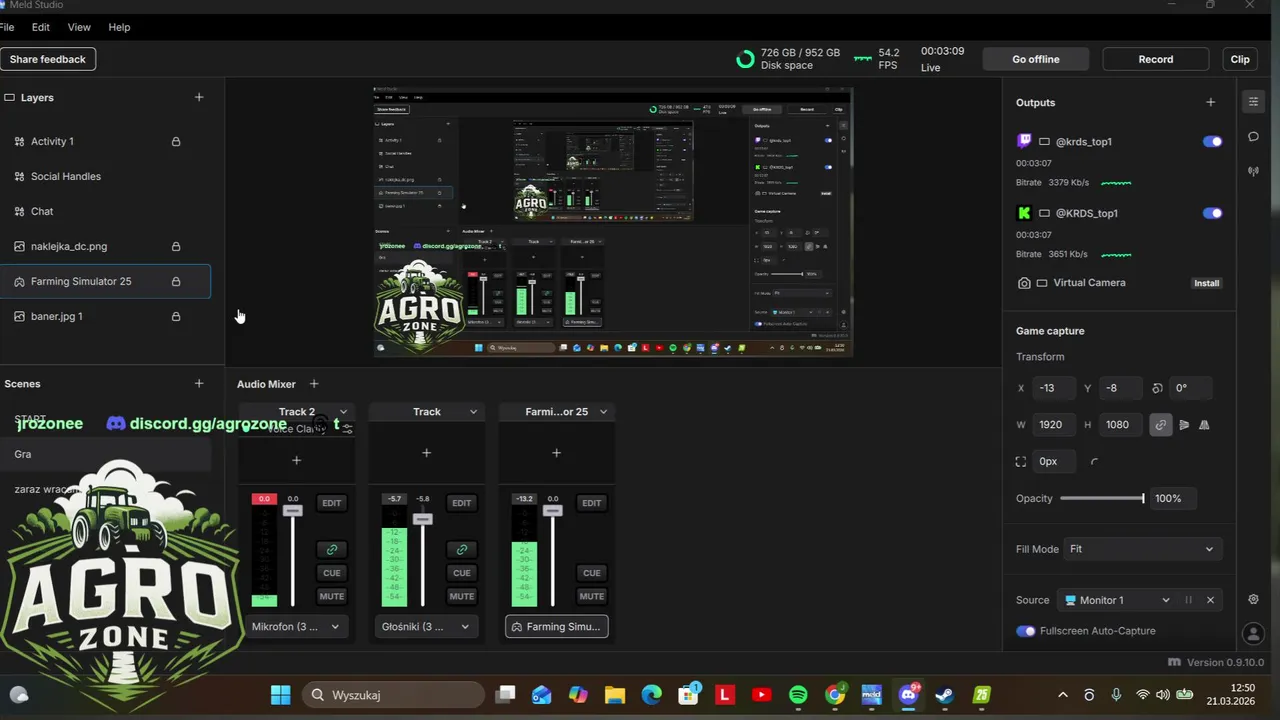Open the user account avatar icon
Image resolution: width=1280 pixels, height=720 pixels.
point(1253,634)
